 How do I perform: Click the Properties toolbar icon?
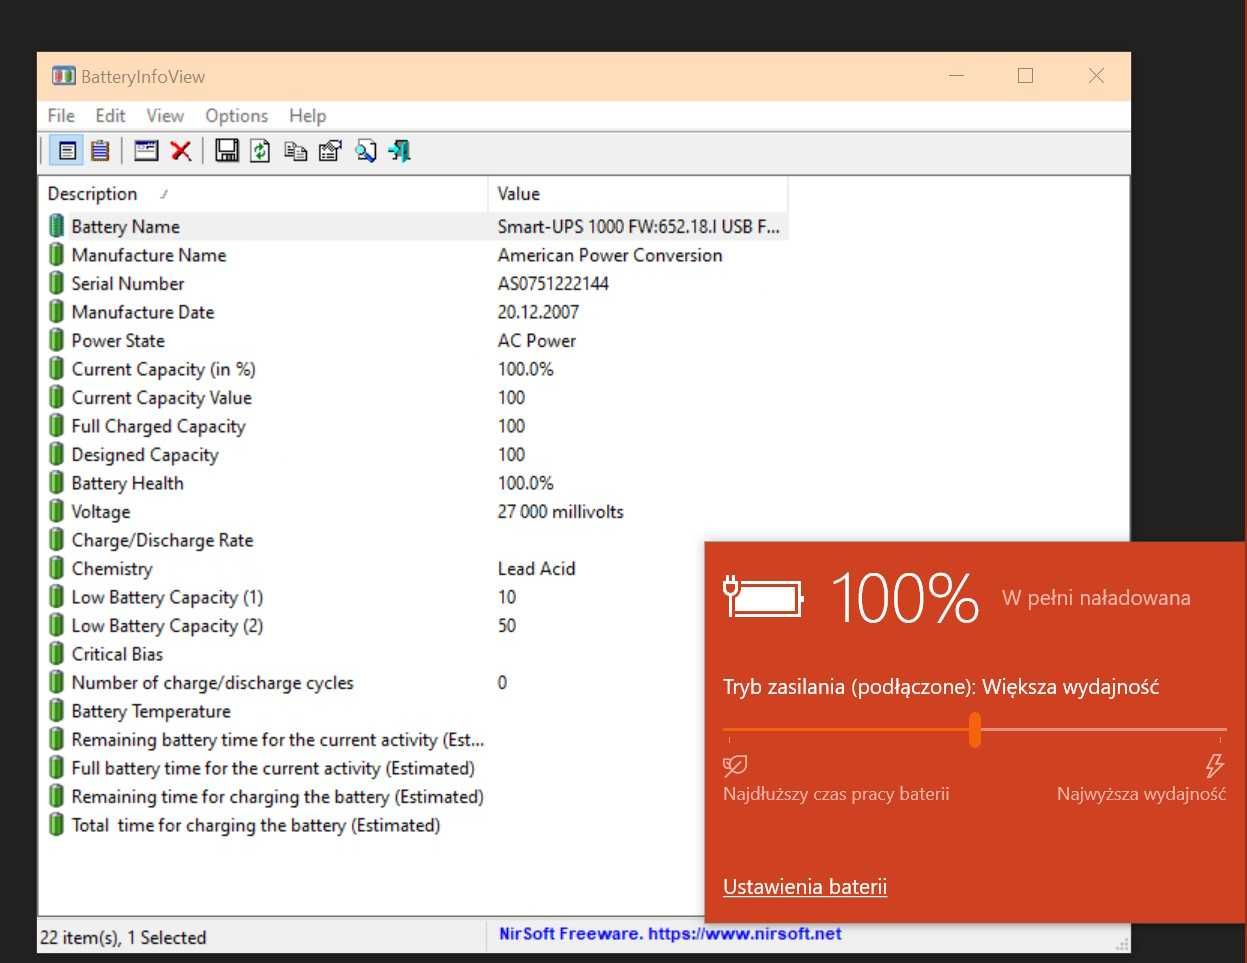[330, 151]
